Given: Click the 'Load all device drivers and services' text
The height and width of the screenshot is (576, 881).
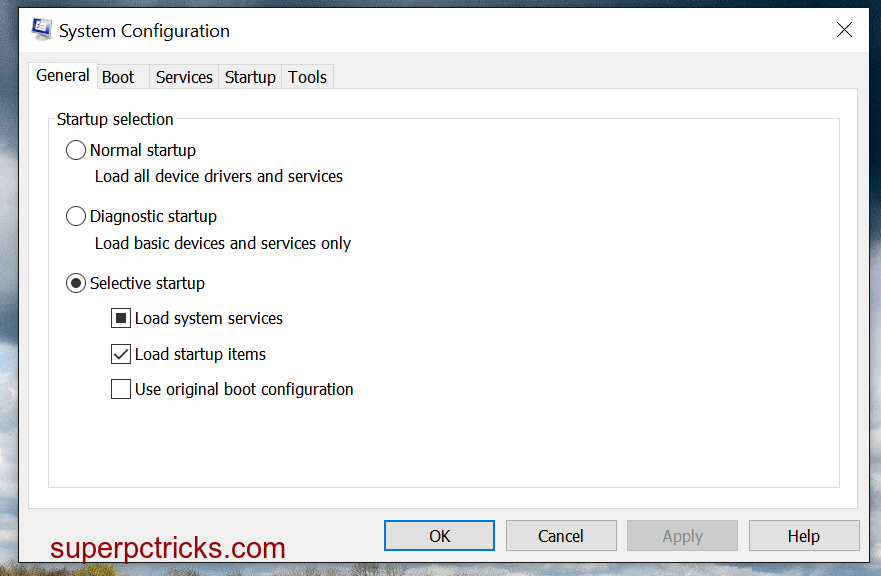Looking at the screenshot, I should click(x=219, y=176).
